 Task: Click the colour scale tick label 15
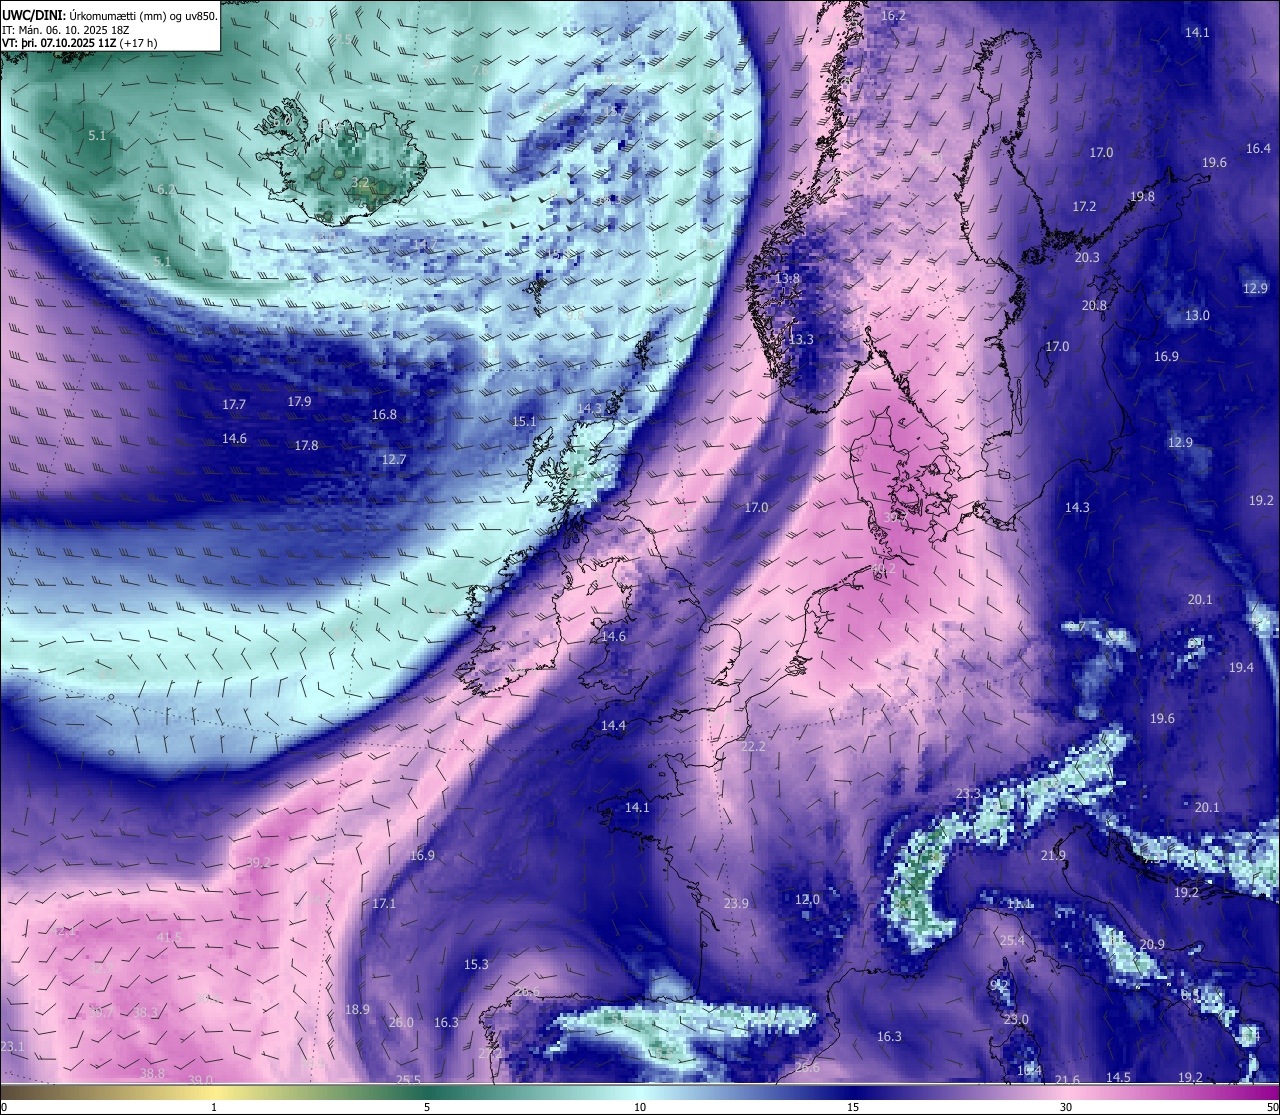(853, 1107)
